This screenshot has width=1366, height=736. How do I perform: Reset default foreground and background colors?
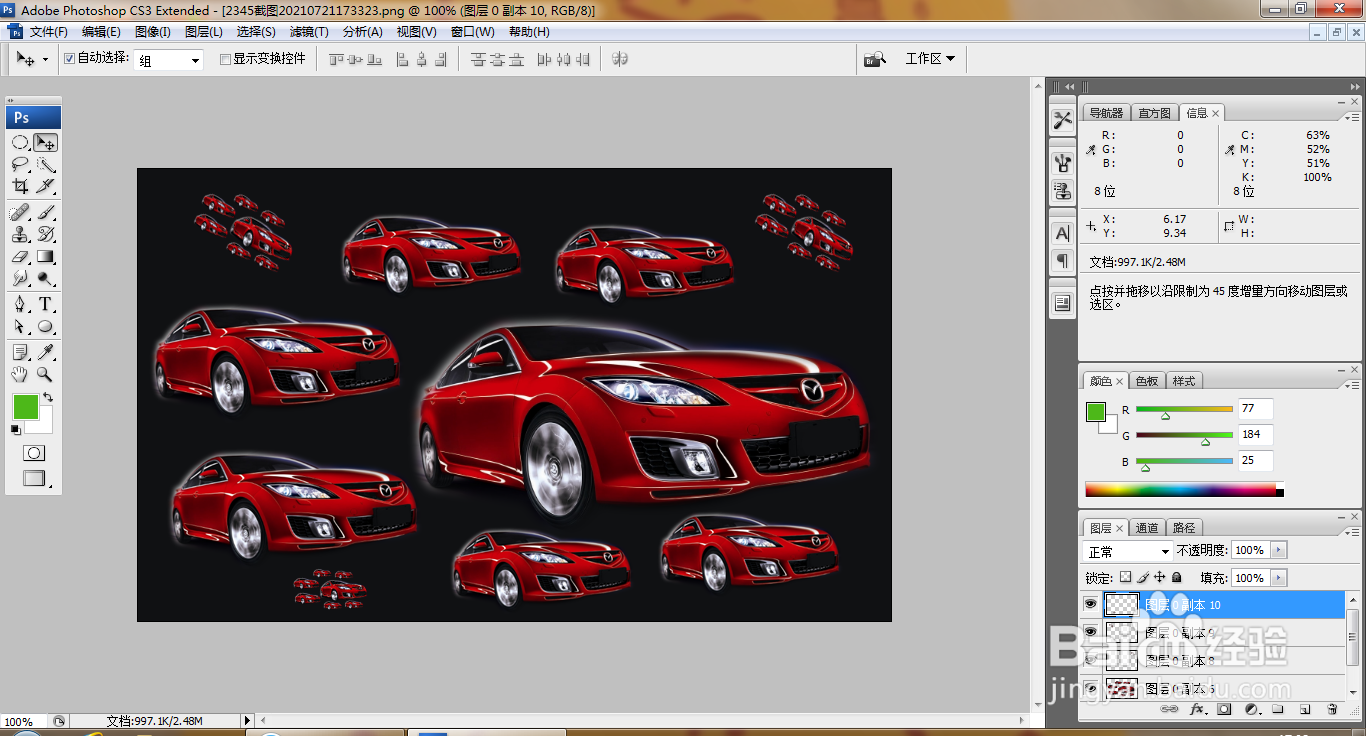(x=15, y=430)
